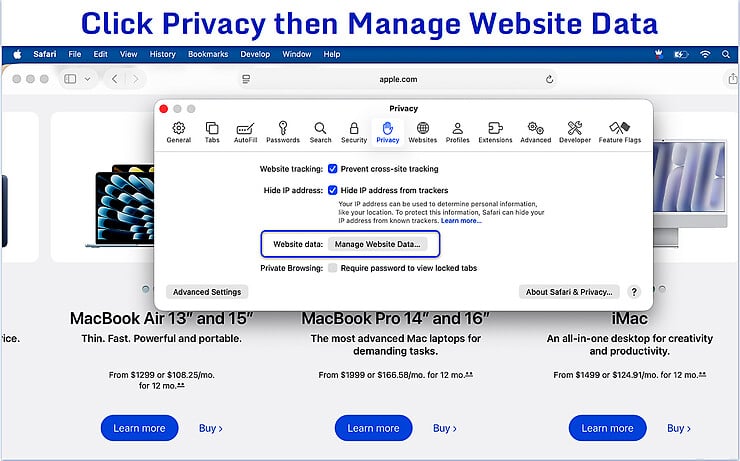Open the Safari menu
Image resolution: width=740 pixels, height=461 pixels.
[45, 54]
